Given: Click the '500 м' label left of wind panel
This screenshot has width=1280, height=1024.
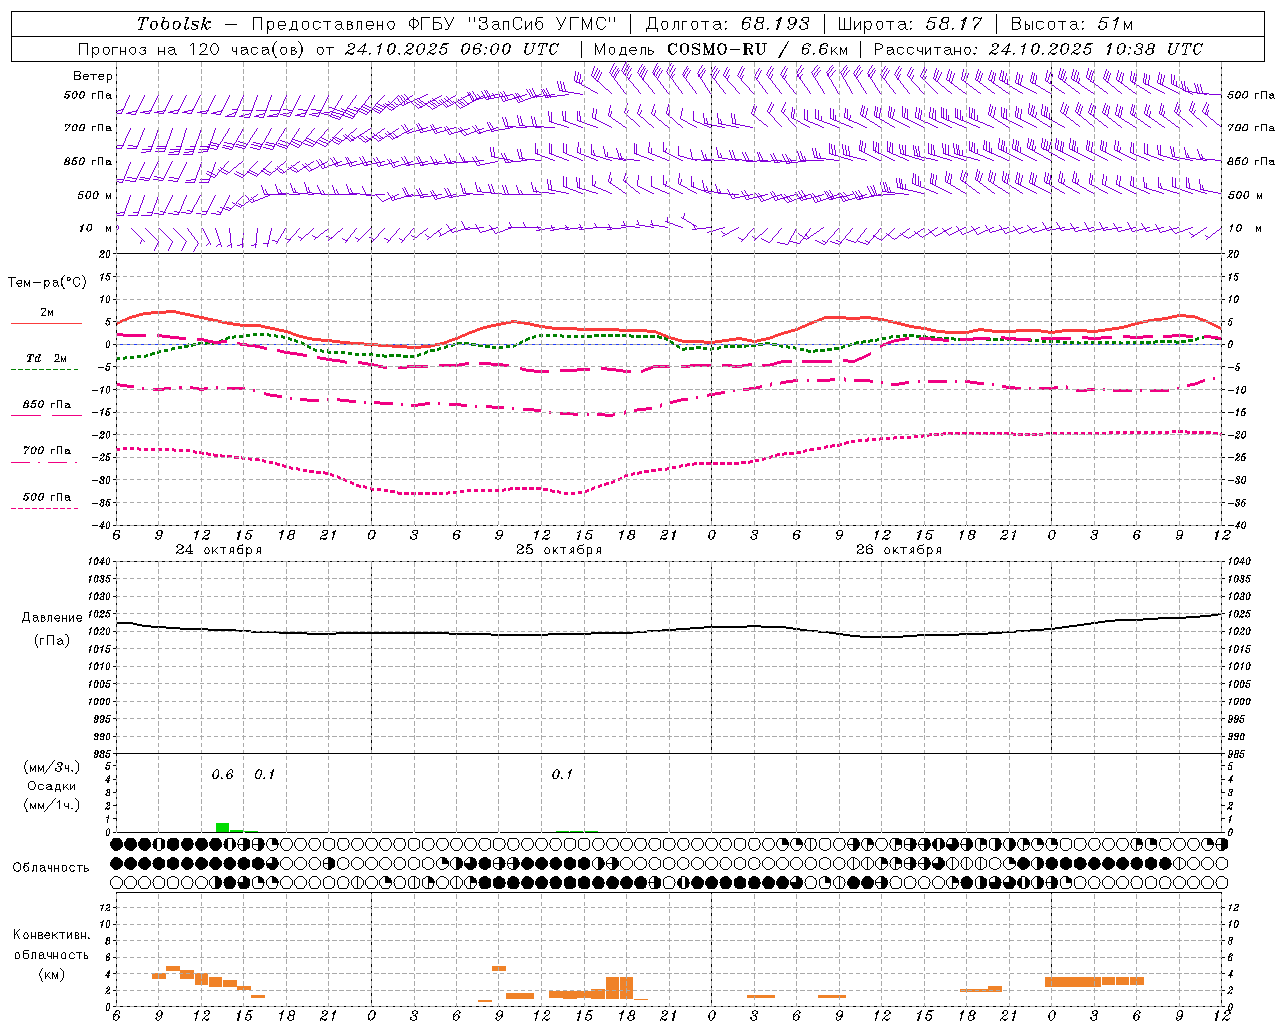Looking at the screenshot, I should coord(95,196).
